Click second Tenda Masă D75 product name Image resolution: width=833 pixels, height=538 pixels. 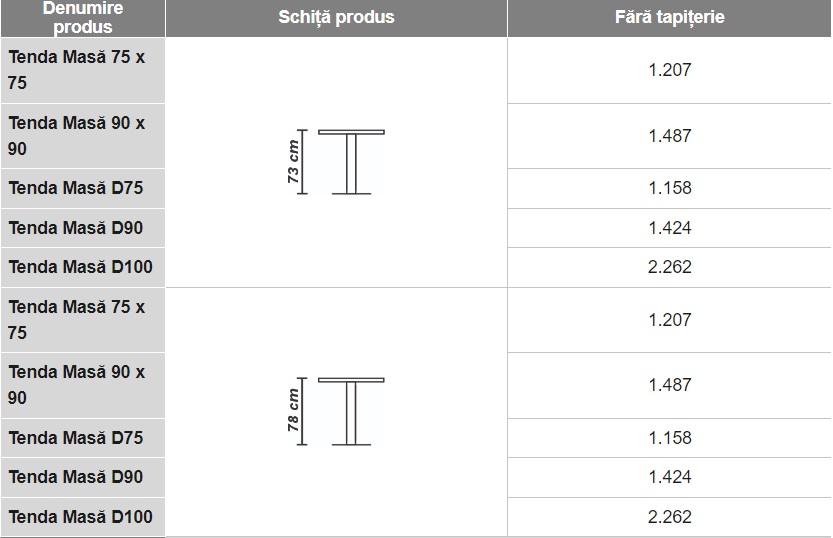tap(75, 438)
